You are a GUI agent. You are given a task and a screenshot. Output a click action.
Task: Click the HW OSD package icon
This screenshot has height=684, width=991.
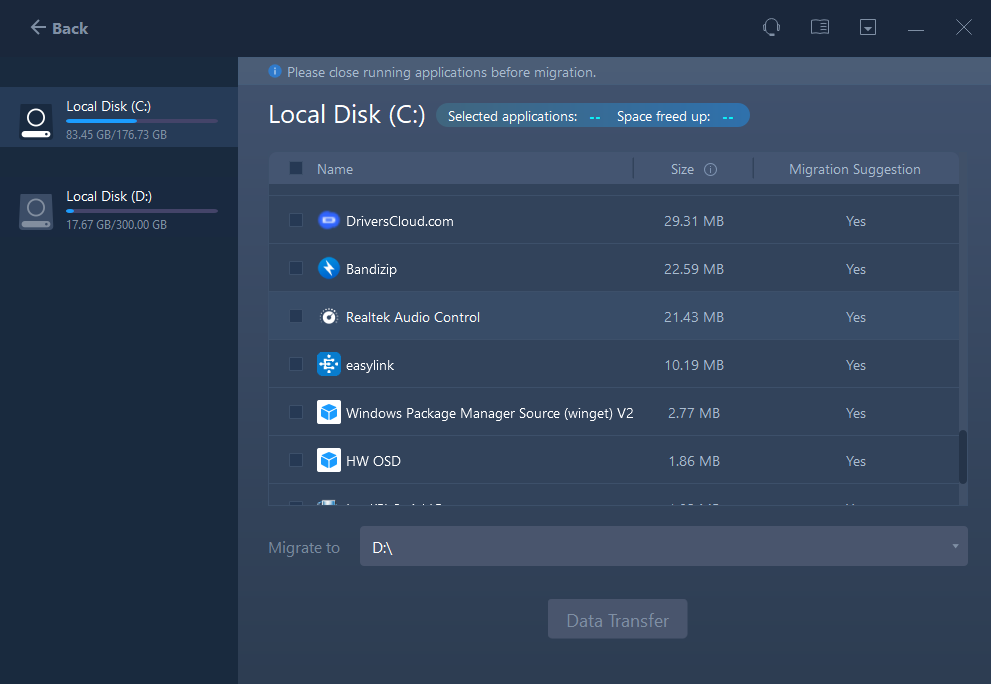329,461
